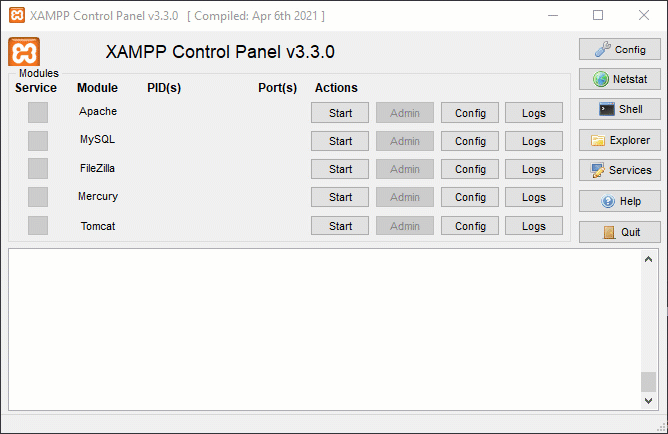Click the log scrollbar down arrow
This screenshot has width=668, height=434.
click(x=648, y=401)
